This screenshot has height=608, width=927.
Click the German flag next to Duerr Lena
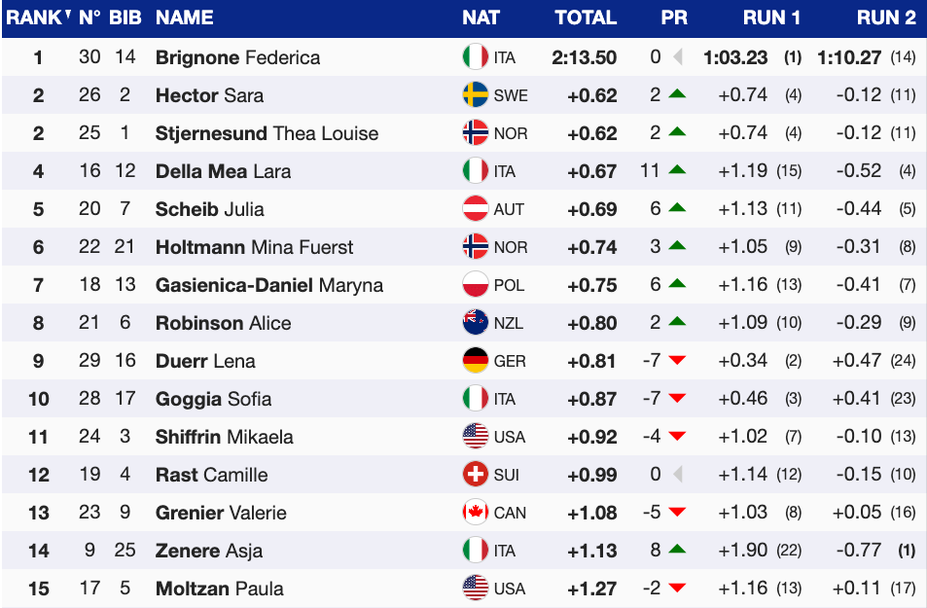pos(475,361)
